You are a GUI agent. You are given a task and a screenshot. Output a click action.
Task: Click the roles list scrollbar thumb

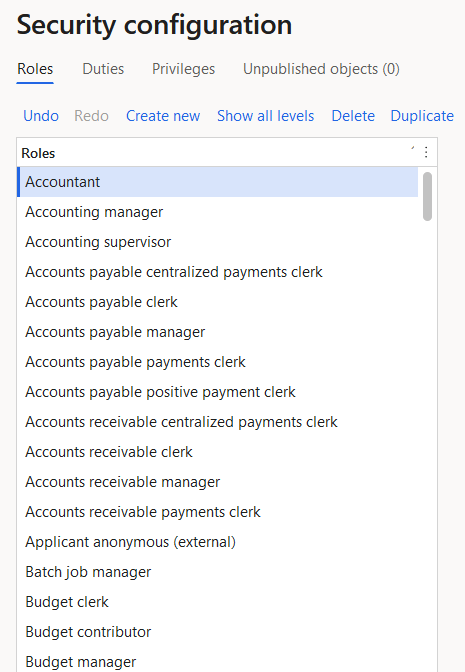427,196
